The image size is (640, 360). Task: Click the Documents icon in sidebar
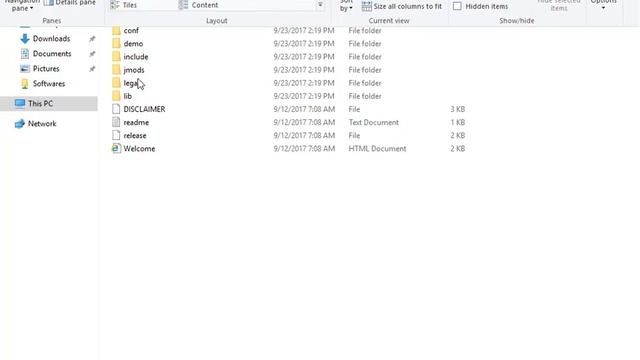[25, 53]
